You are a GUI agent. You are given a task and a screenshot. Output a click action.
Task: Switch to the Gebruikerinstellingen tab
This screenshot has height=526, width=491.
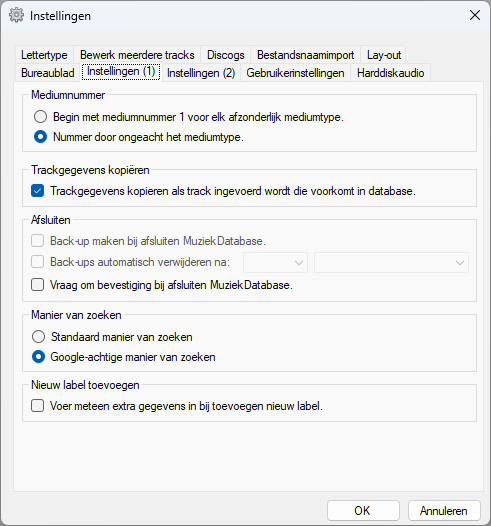click(295, 73)
